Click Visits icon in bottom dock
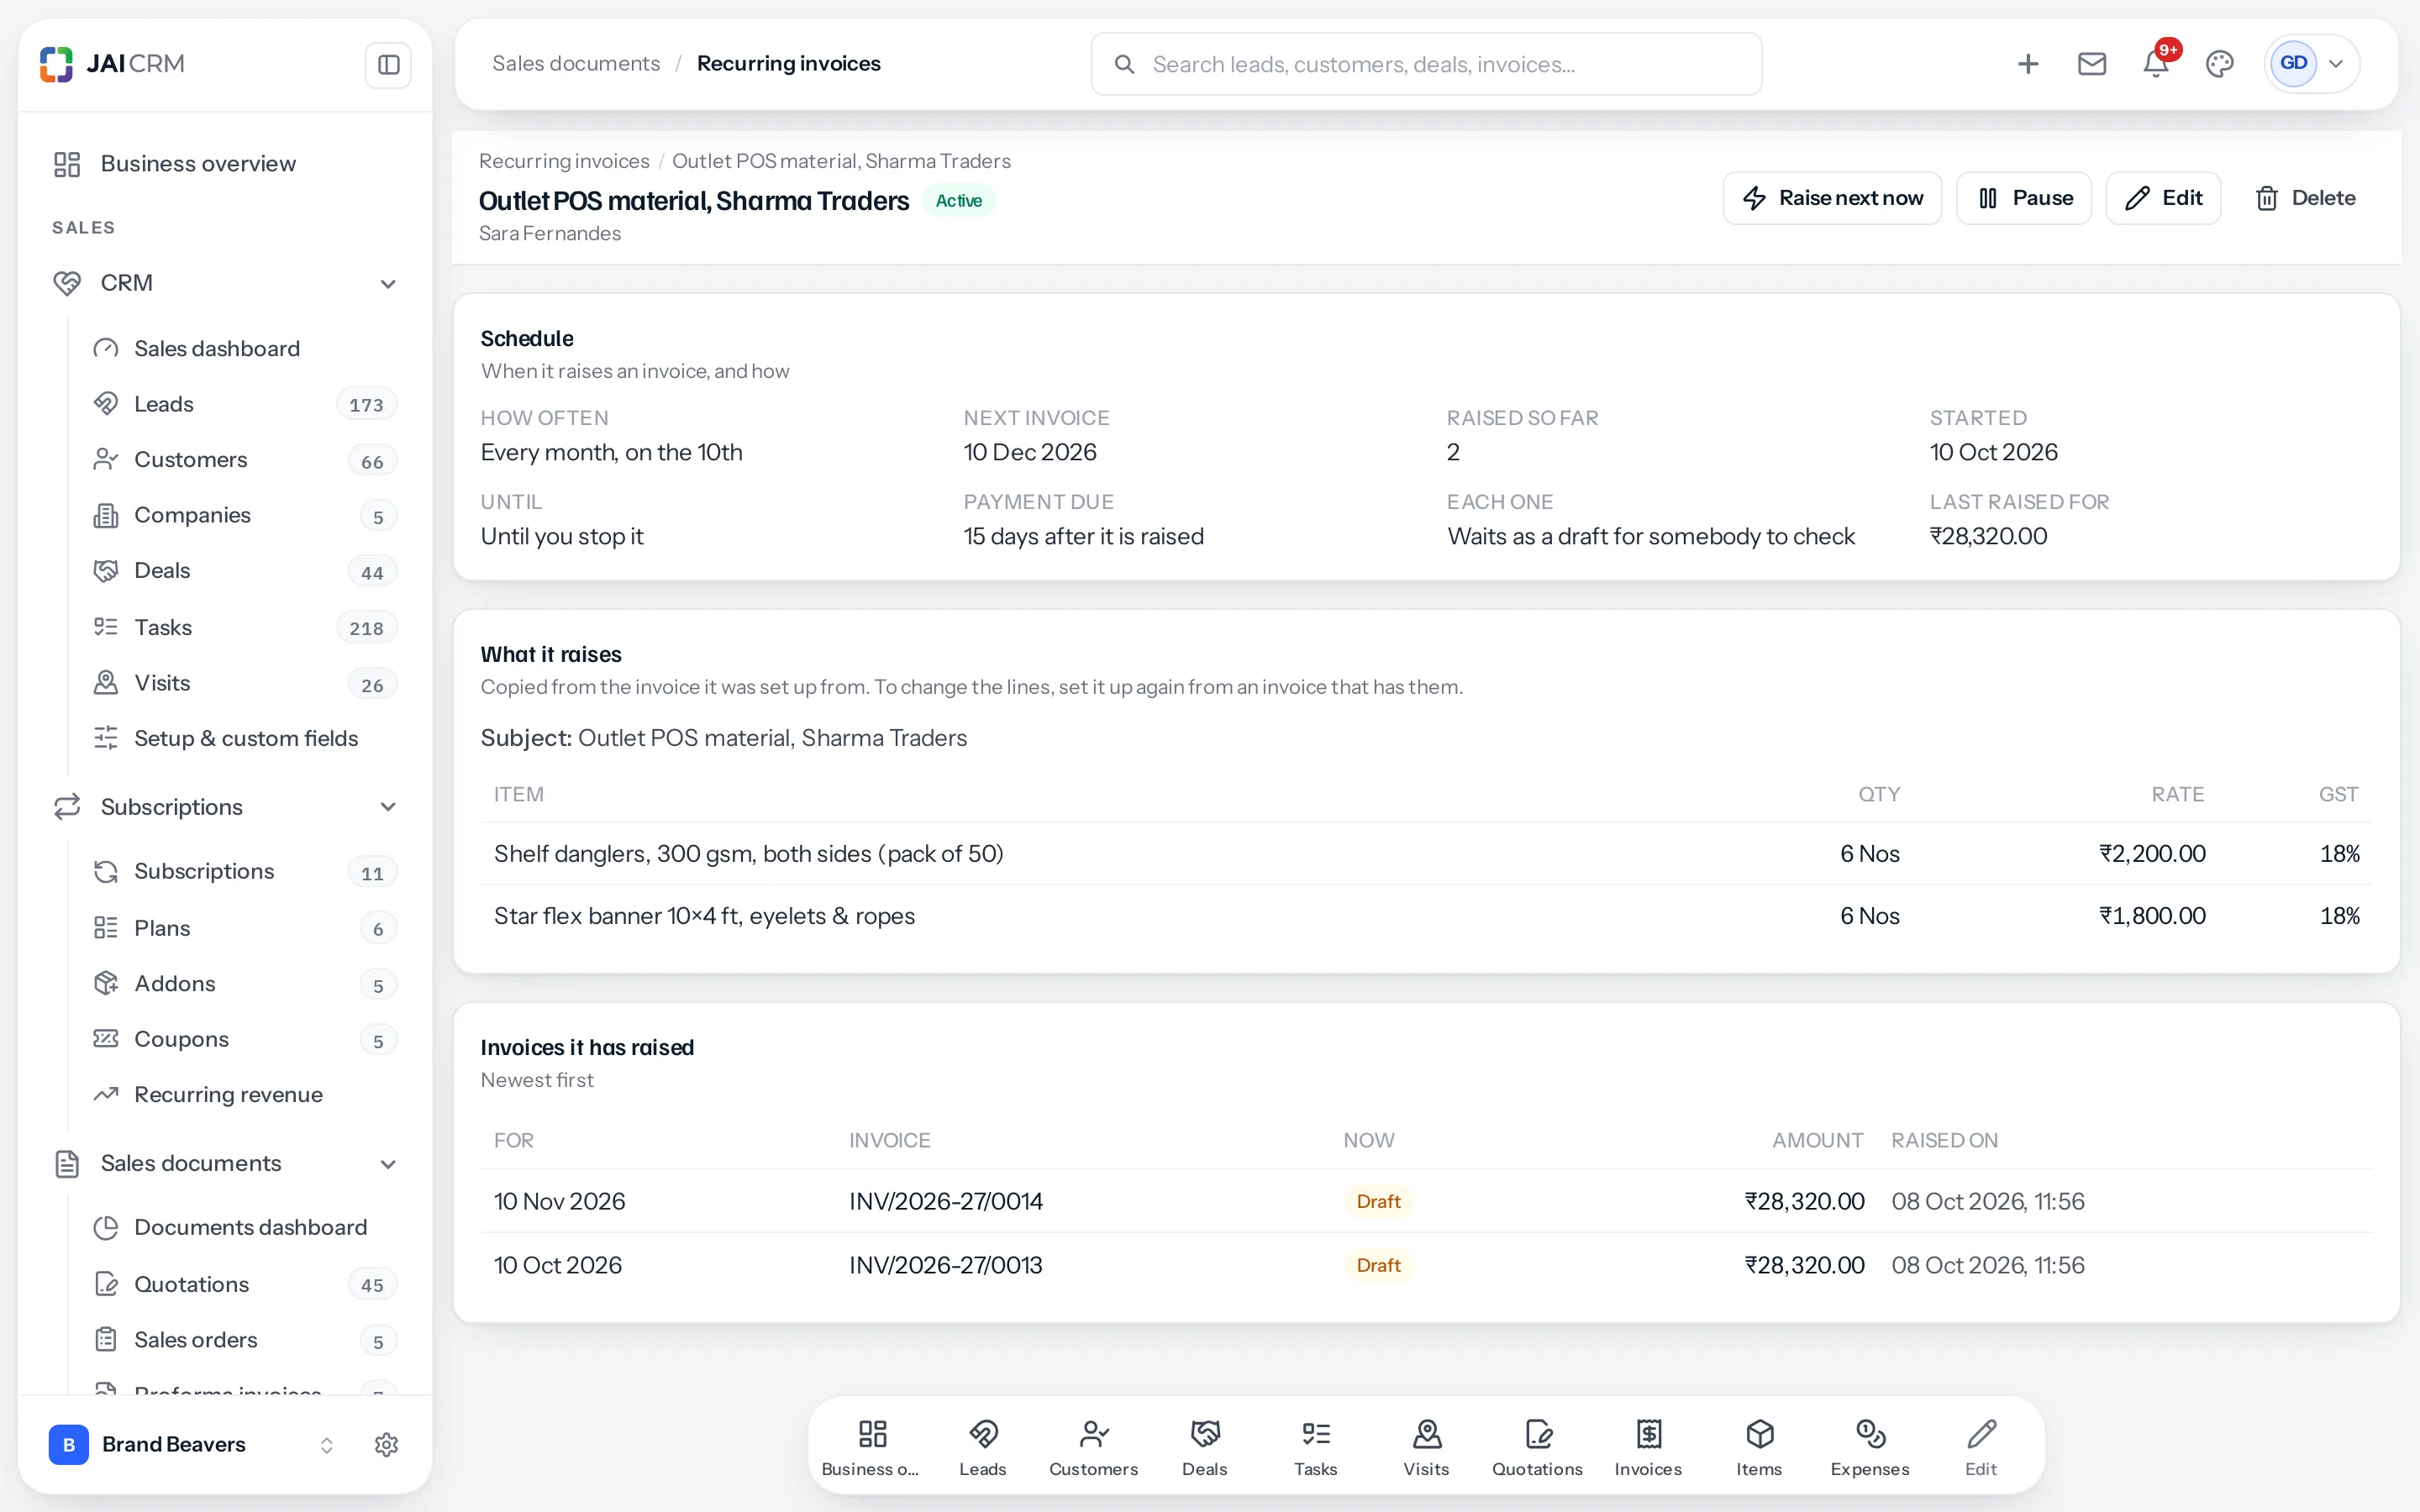Image resolution: width=2420 pixels, height=1512 pixels. tap(1427, 1446)
